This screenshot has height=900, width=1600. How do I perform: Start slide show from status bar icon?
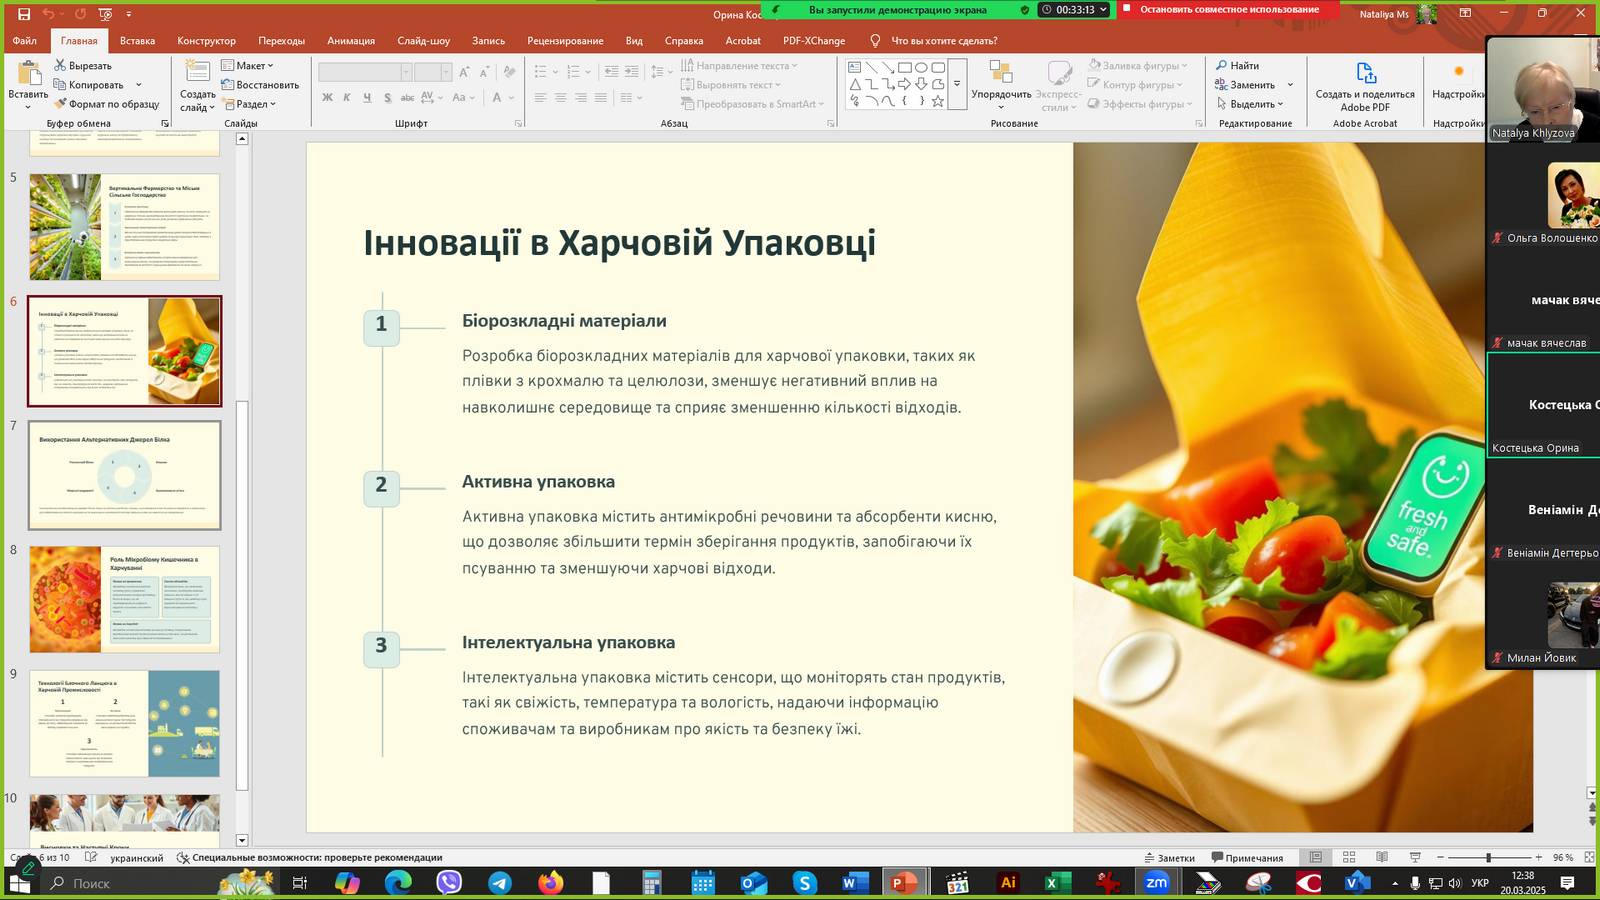(1415, 858)
